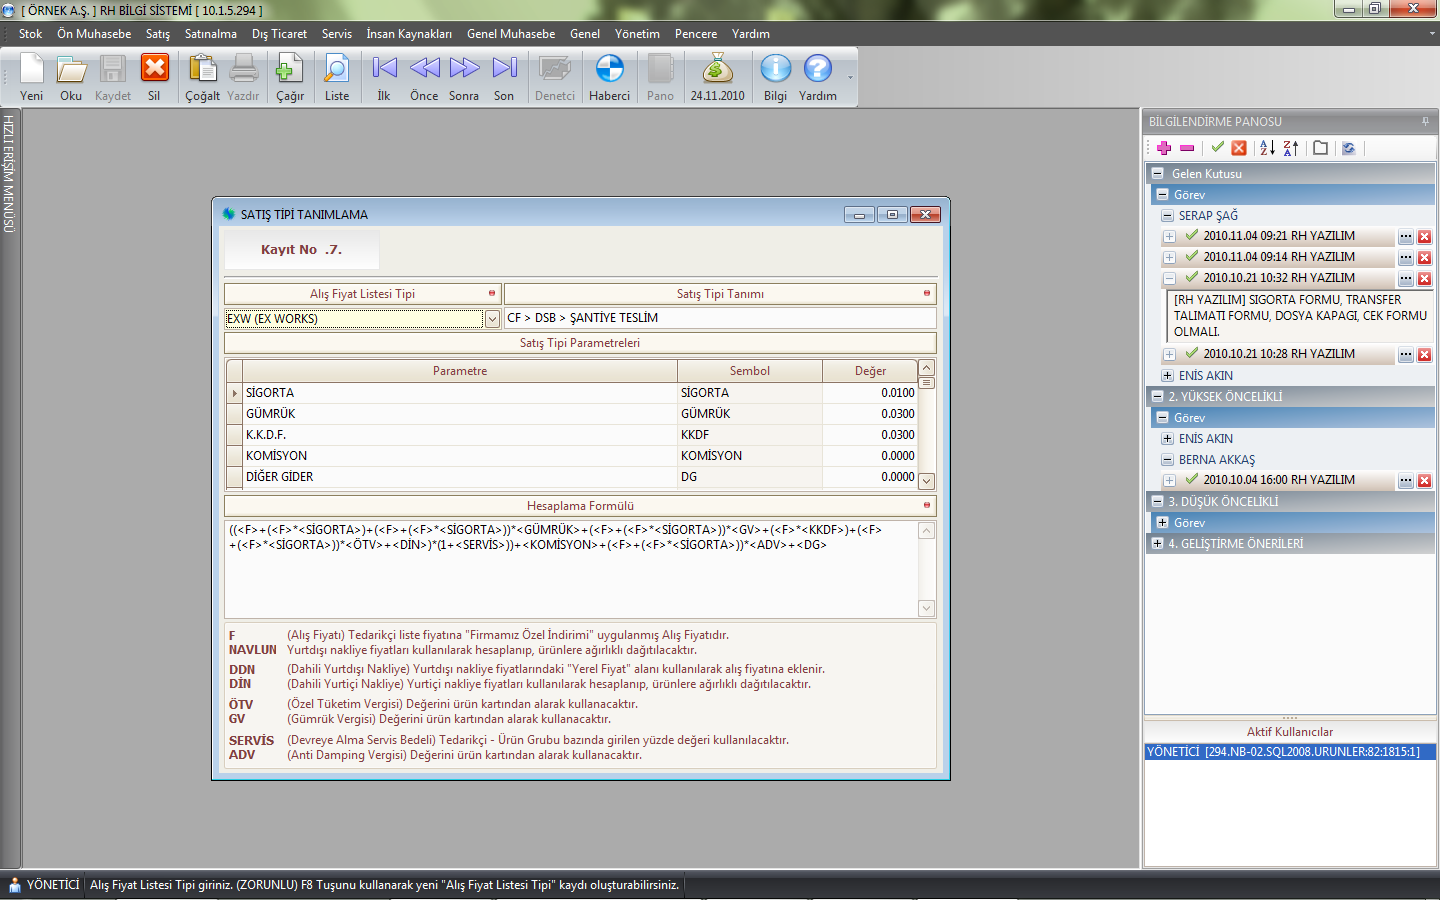
Task: Pin the Bilgilendirme Panosu panel
Action: coord(1425,122)
